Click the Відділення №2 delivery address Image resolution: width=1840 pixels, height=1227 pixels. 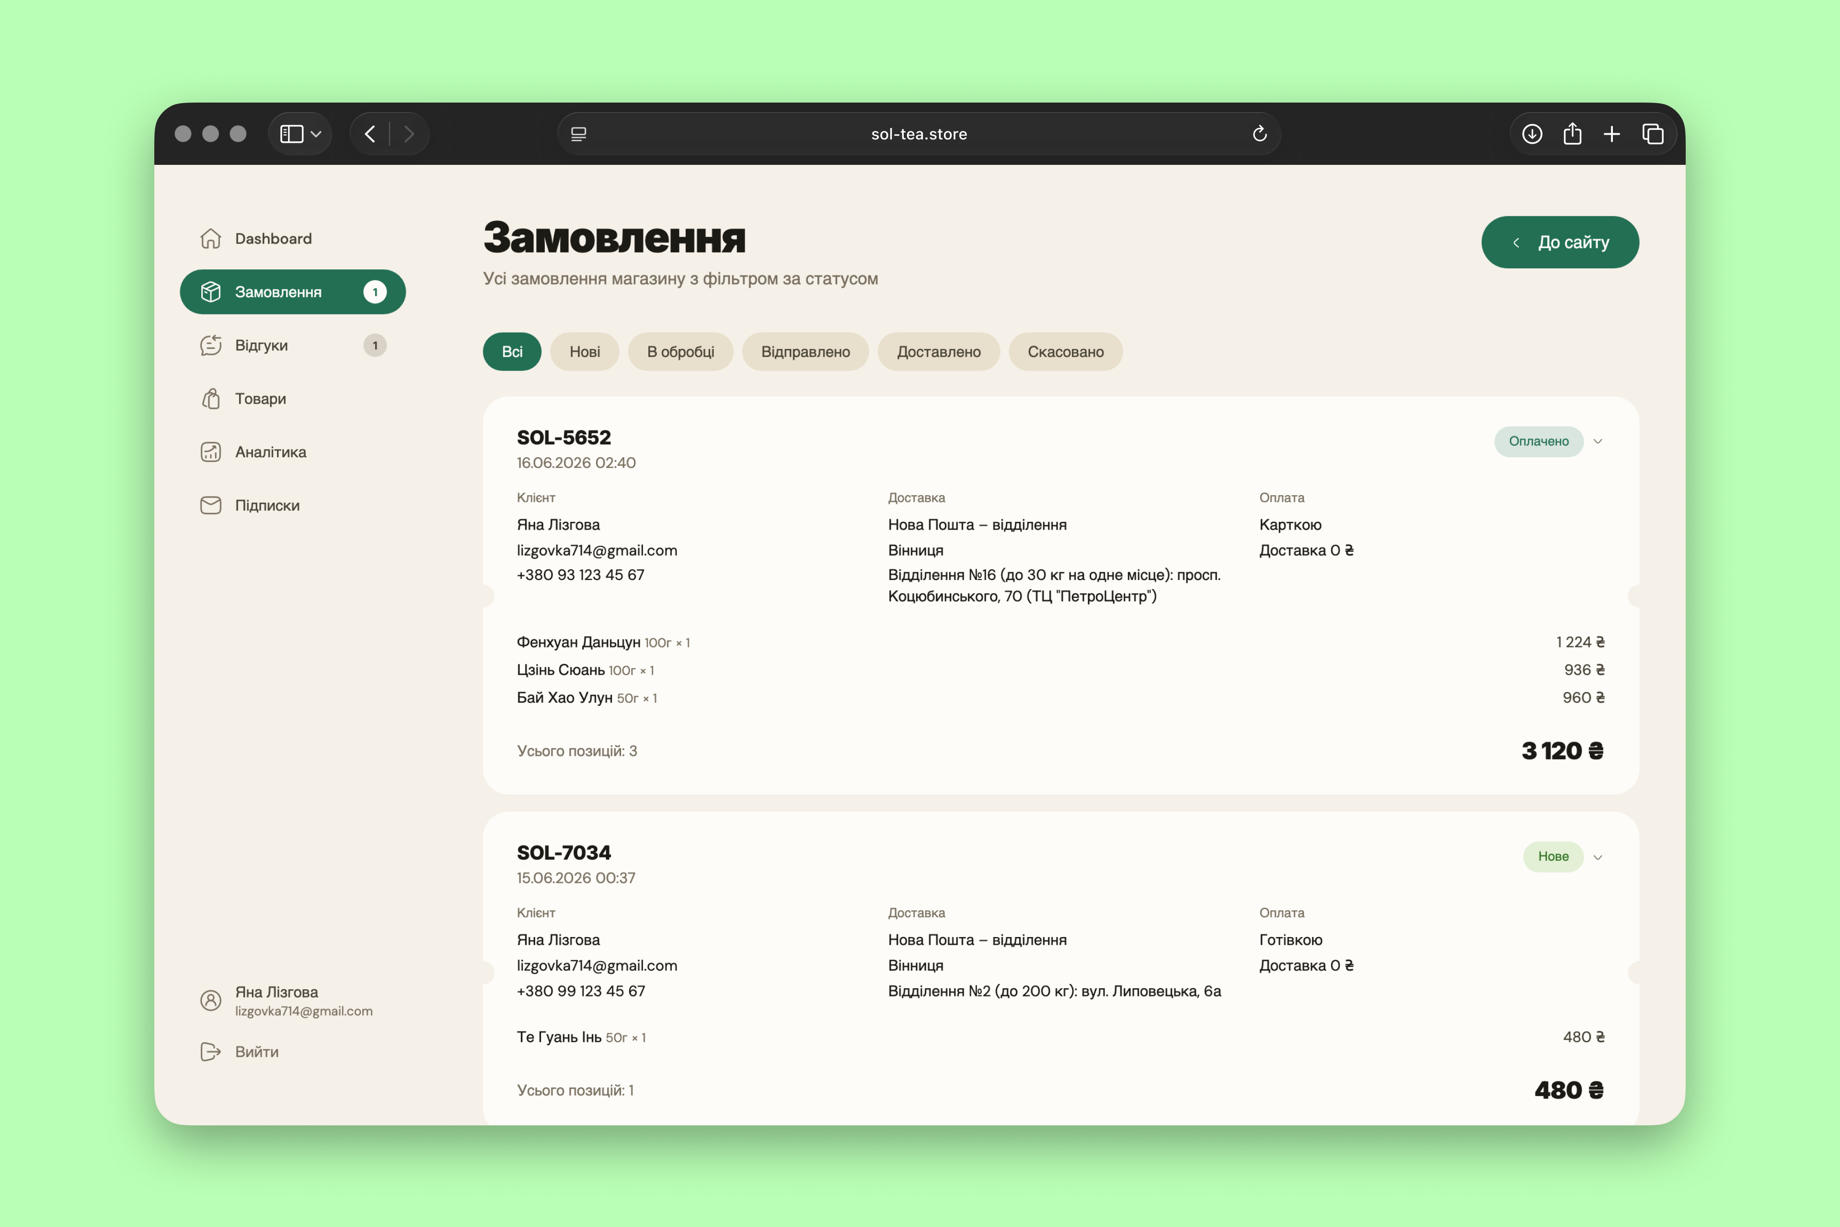[x=1054, y=991]
